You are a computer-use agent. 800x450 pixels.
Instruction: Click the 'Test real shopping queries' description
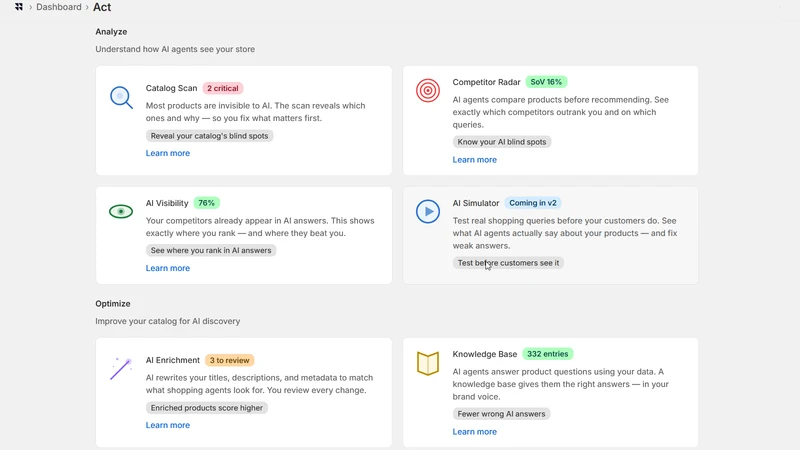(x=565, y=233)
